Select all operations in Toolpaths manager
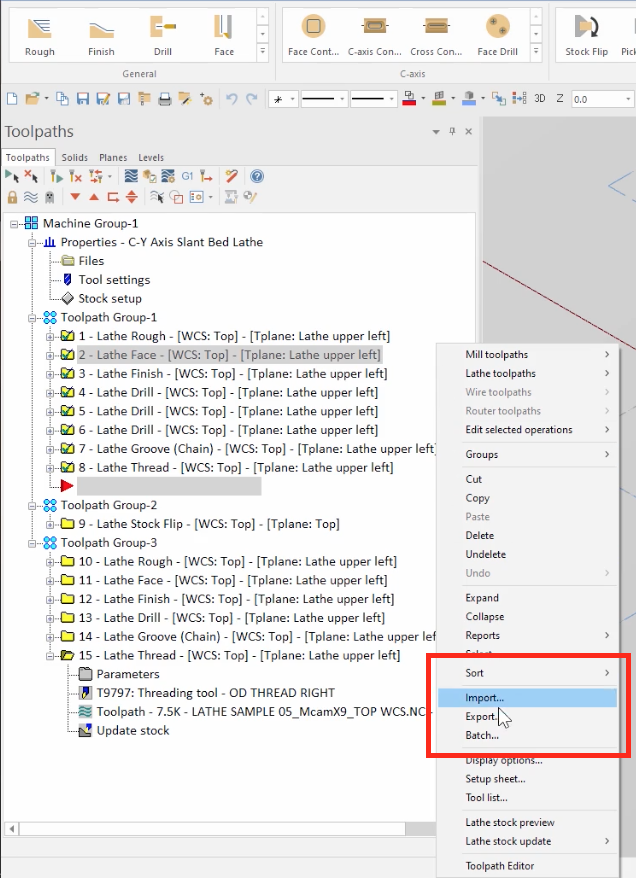The height and width of the screenshot is (886, 636). (11, 176)
